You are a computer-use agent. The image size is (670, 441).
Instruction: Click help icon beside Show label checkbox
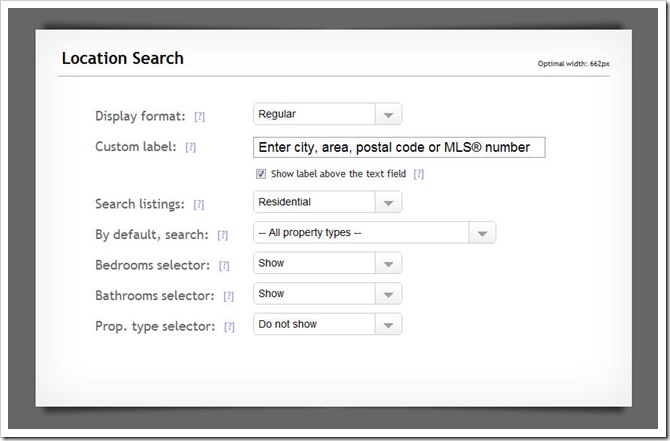click(x=419, y=174)
